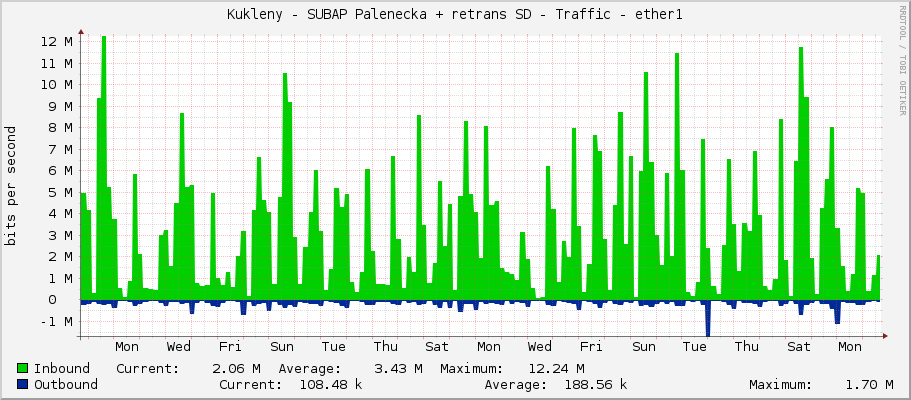Click the '2 M' y-axis label
Image resolution: width=911 pixels, height=400 pixels.
tap(61, 257)
